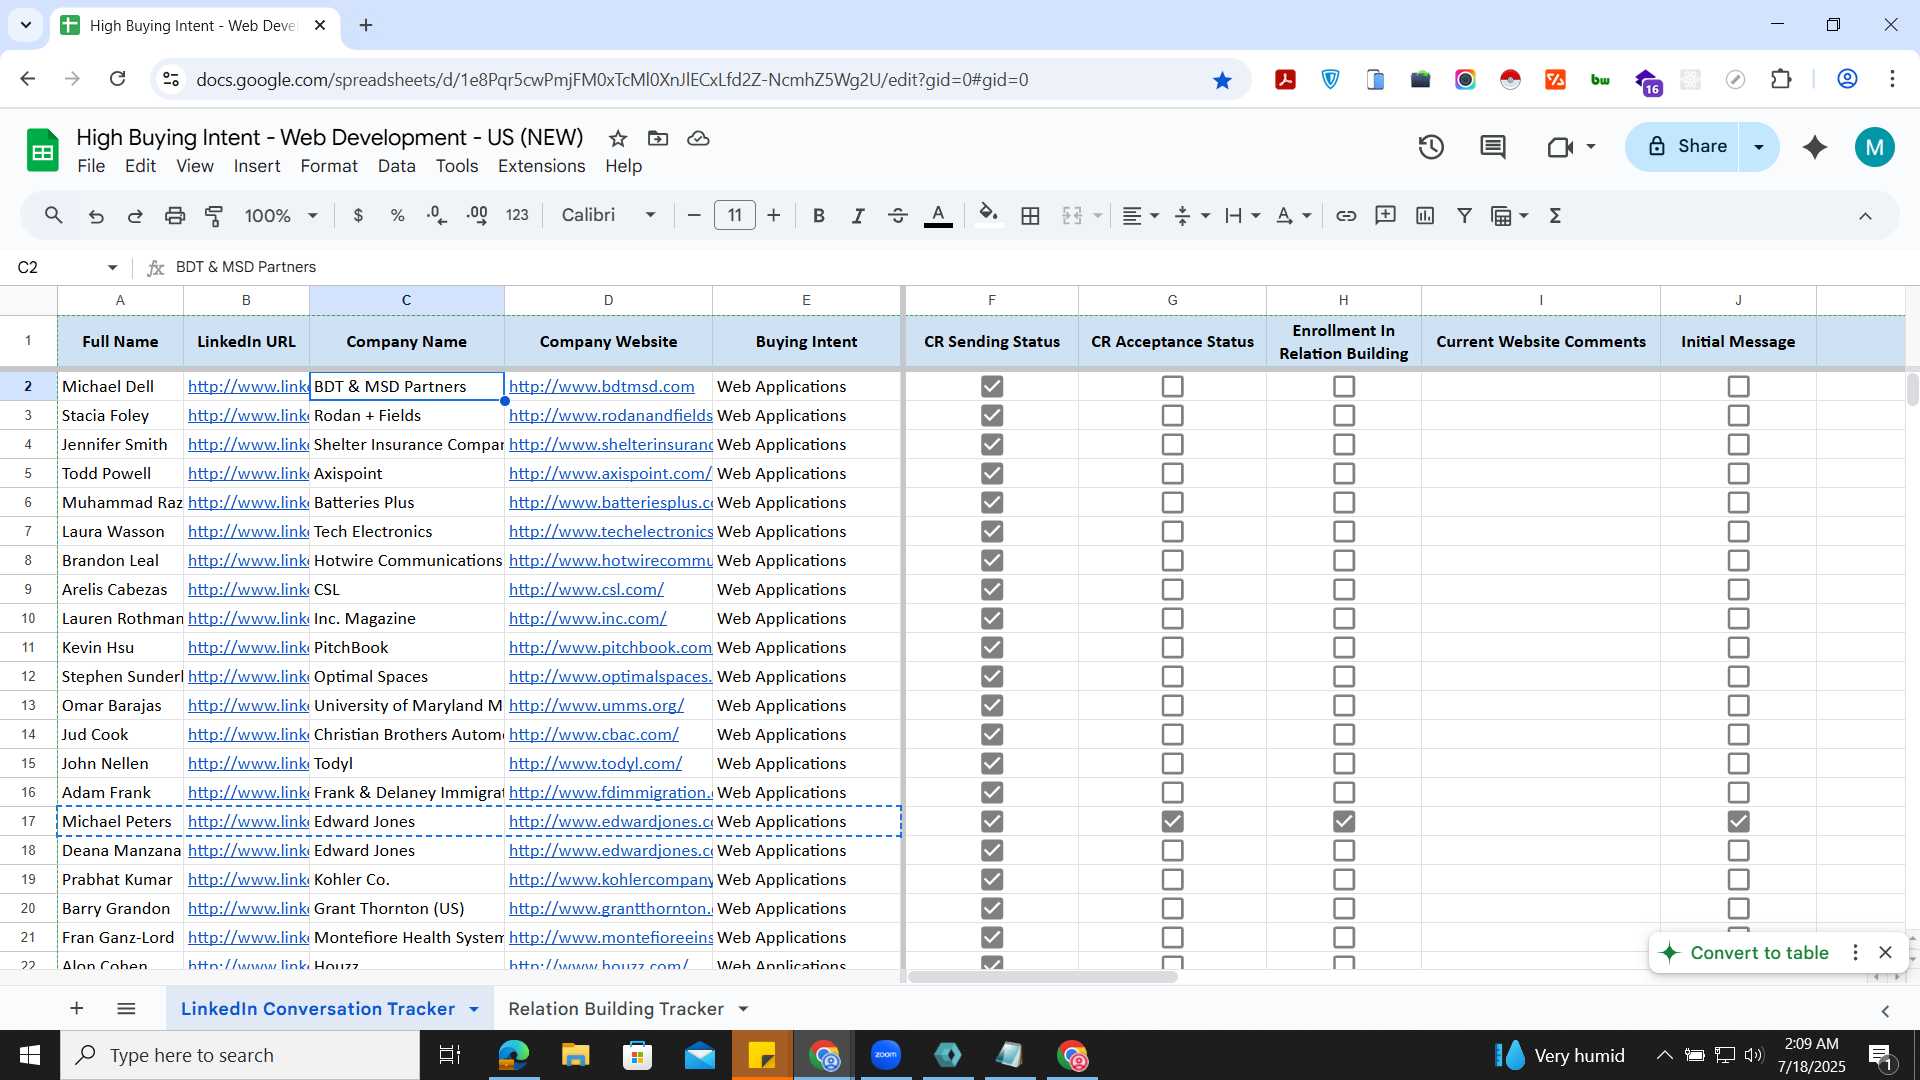The height and width of the screenshot is (1080, 1920).
Task: Toggle Bold formatting
Action: [x=819, y=216]
